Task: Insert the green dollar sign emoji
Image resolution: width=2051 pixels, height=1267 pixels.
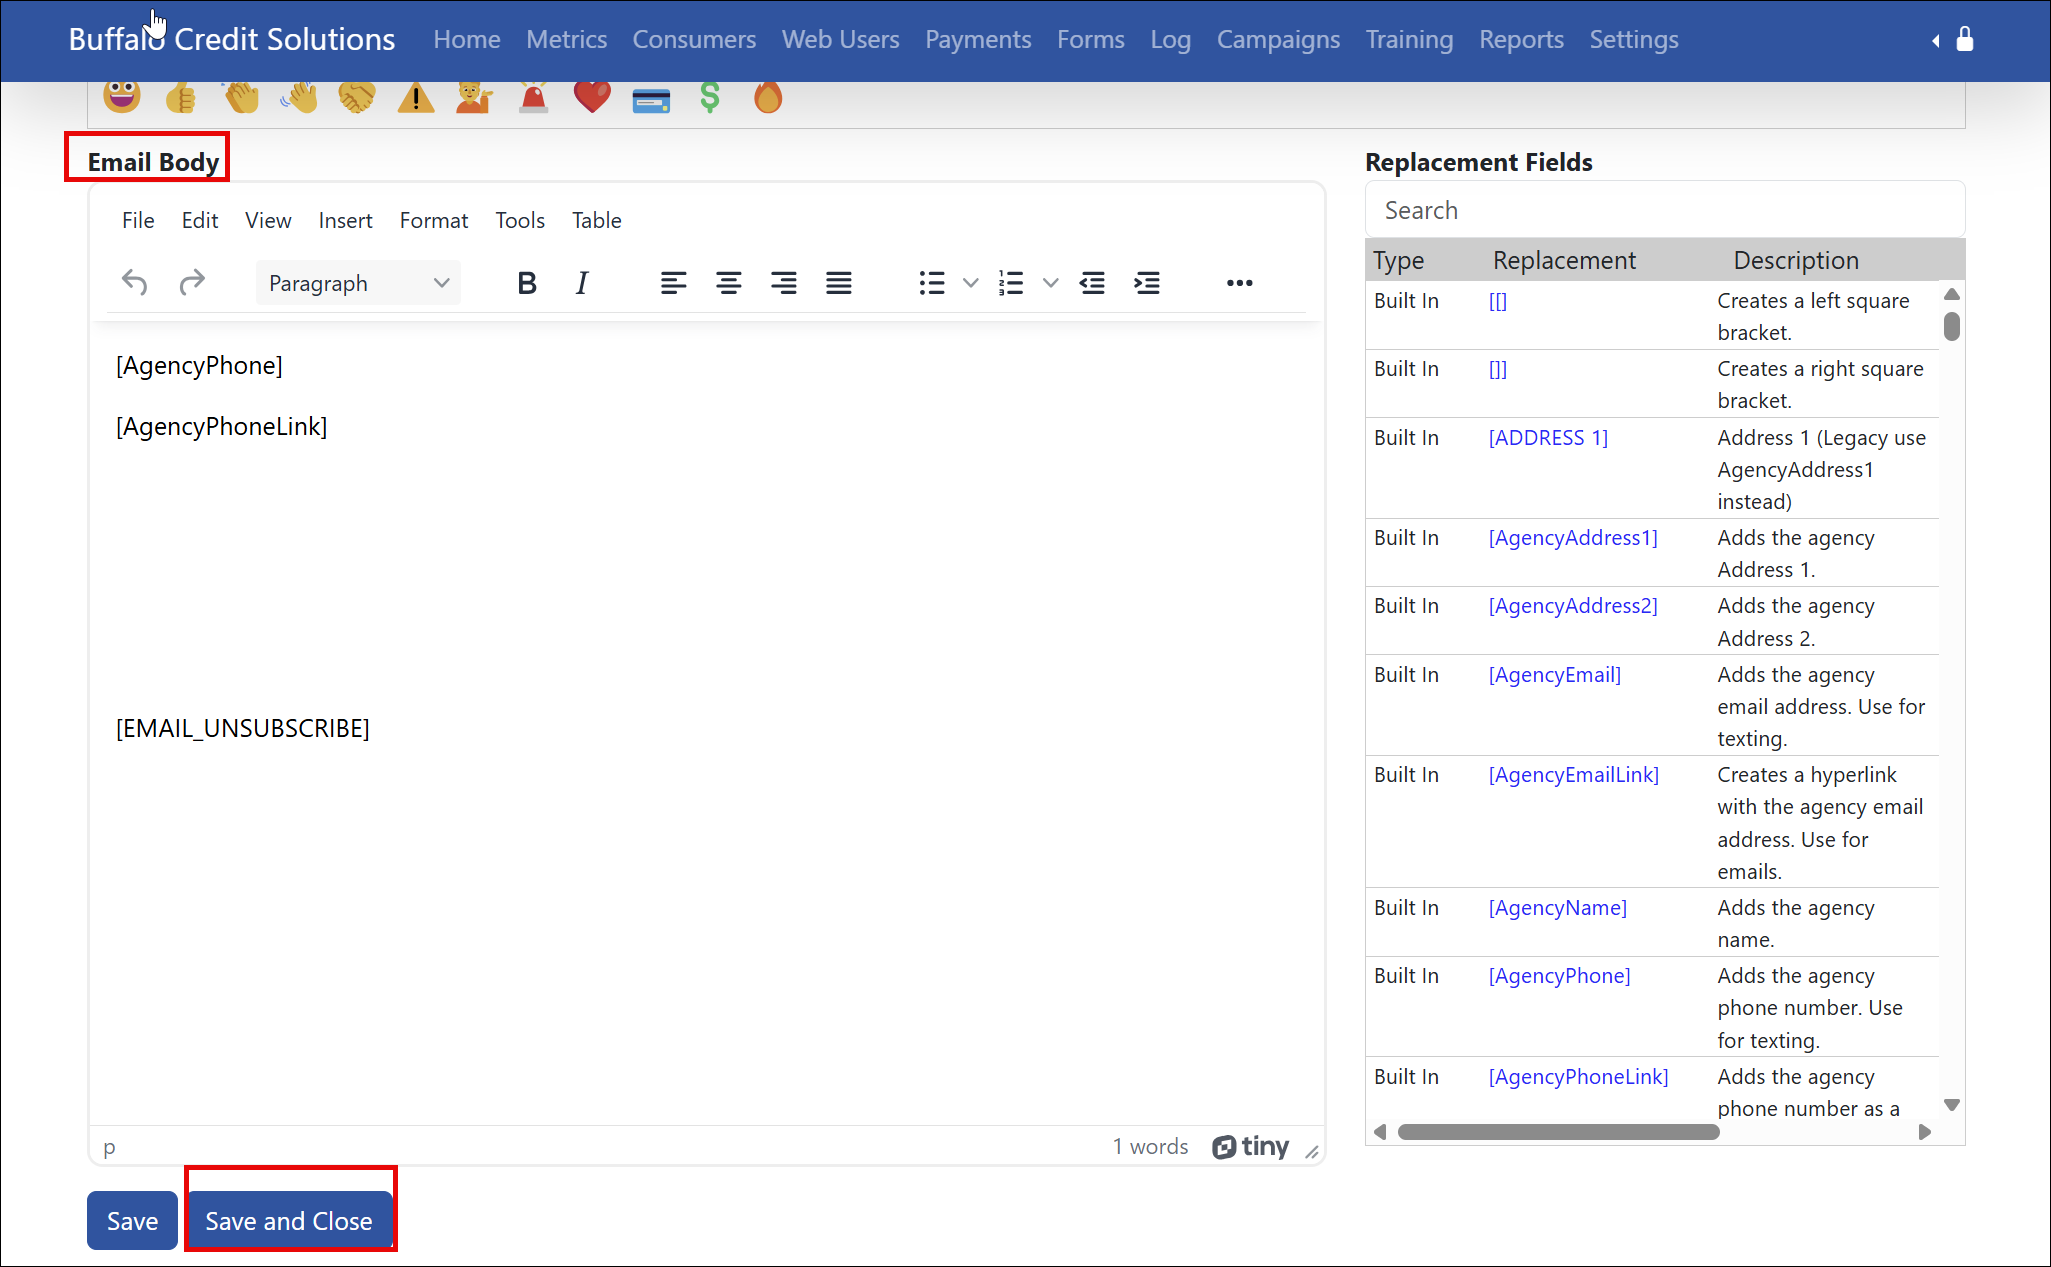Action: point(710,97)
